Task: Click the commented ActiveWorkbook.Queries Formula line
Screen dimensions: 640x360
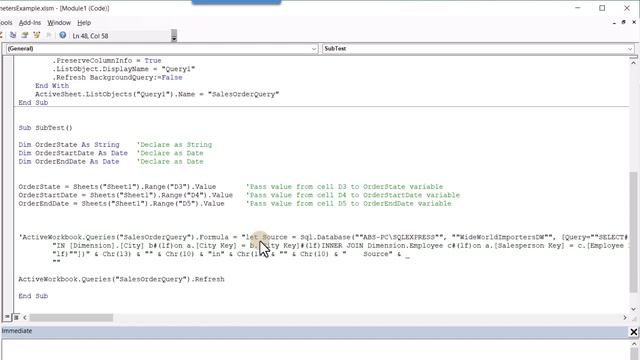Action: (322, 237)
